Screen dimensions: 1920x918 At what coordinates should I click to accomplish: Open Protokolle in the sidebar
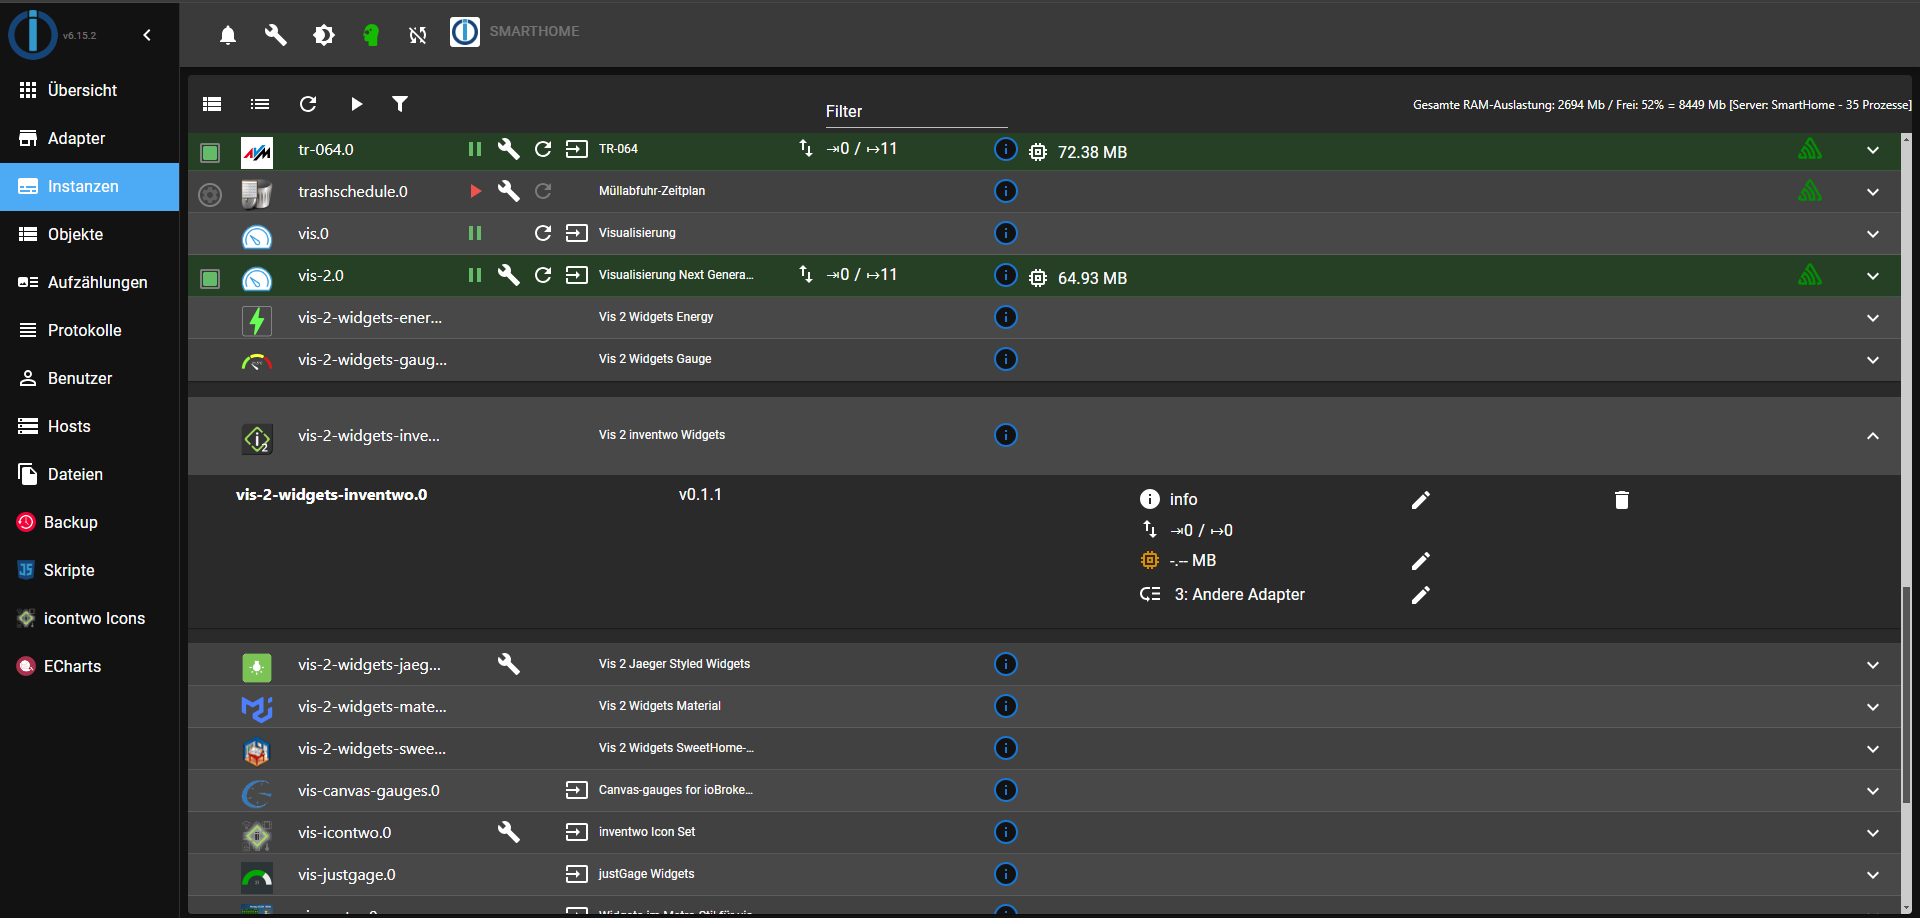(x=90, y=330)
